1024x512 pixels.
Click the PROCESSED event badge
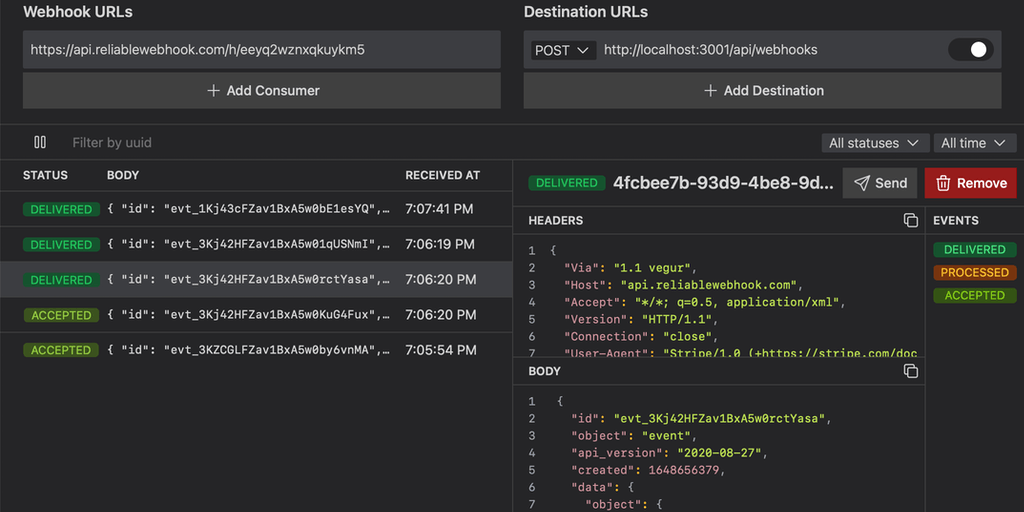pyautogui.click(x=975, y=272)
